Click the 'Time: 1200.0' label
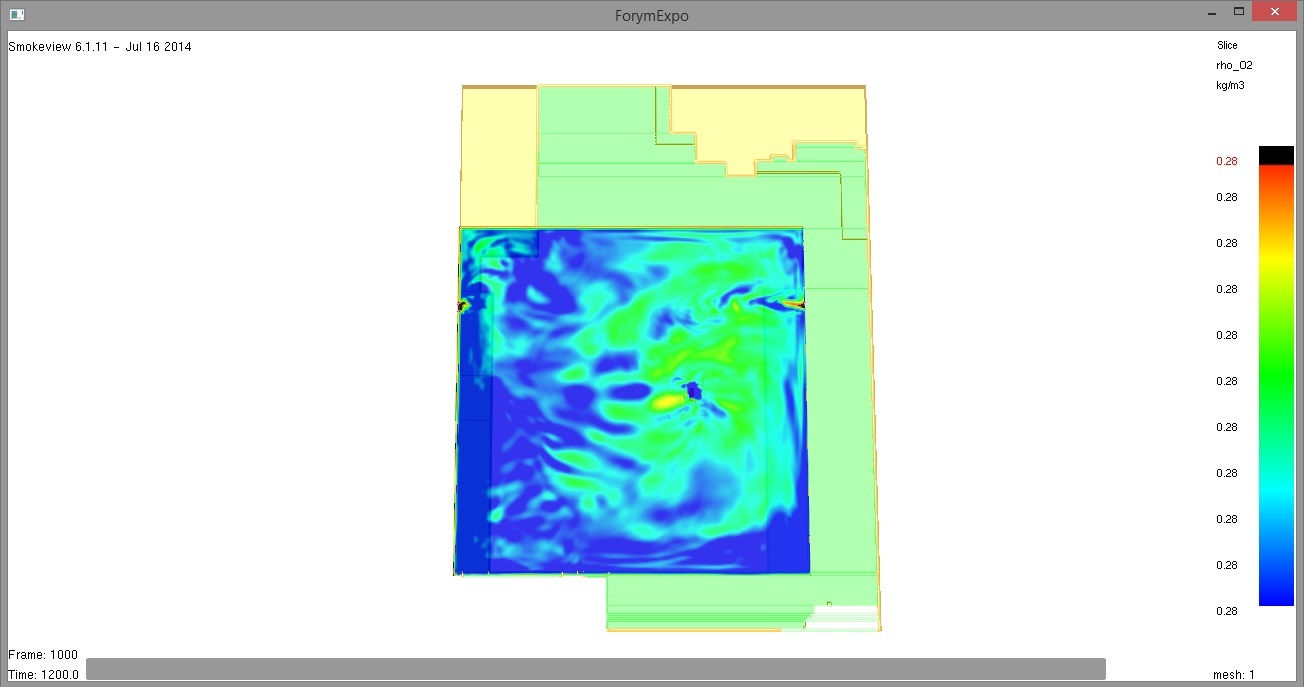 [x=43, y=675]
